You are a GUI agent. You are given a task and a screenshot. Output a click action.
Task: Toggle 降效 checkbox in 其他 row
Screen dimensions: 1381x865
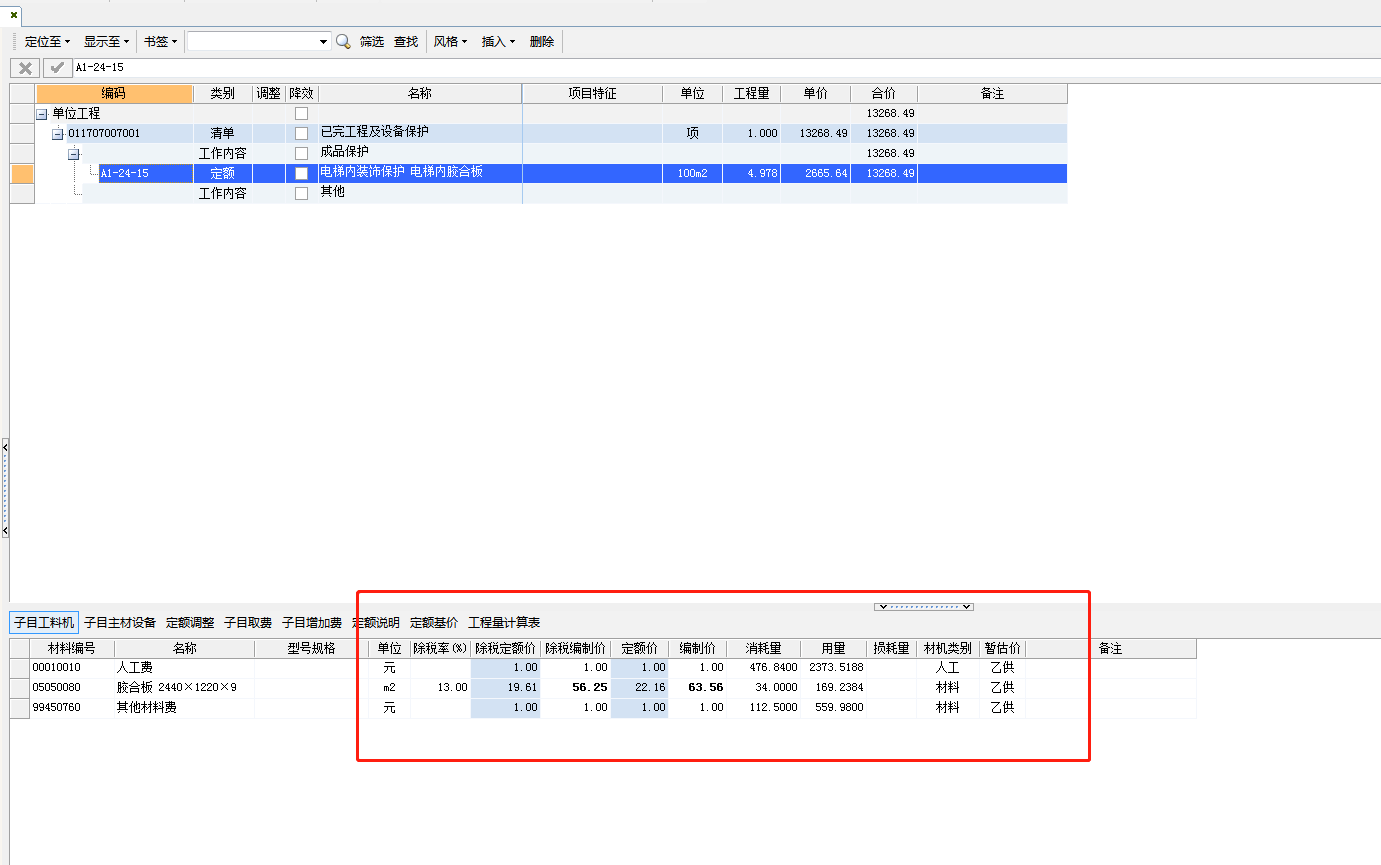coord(301,194)
